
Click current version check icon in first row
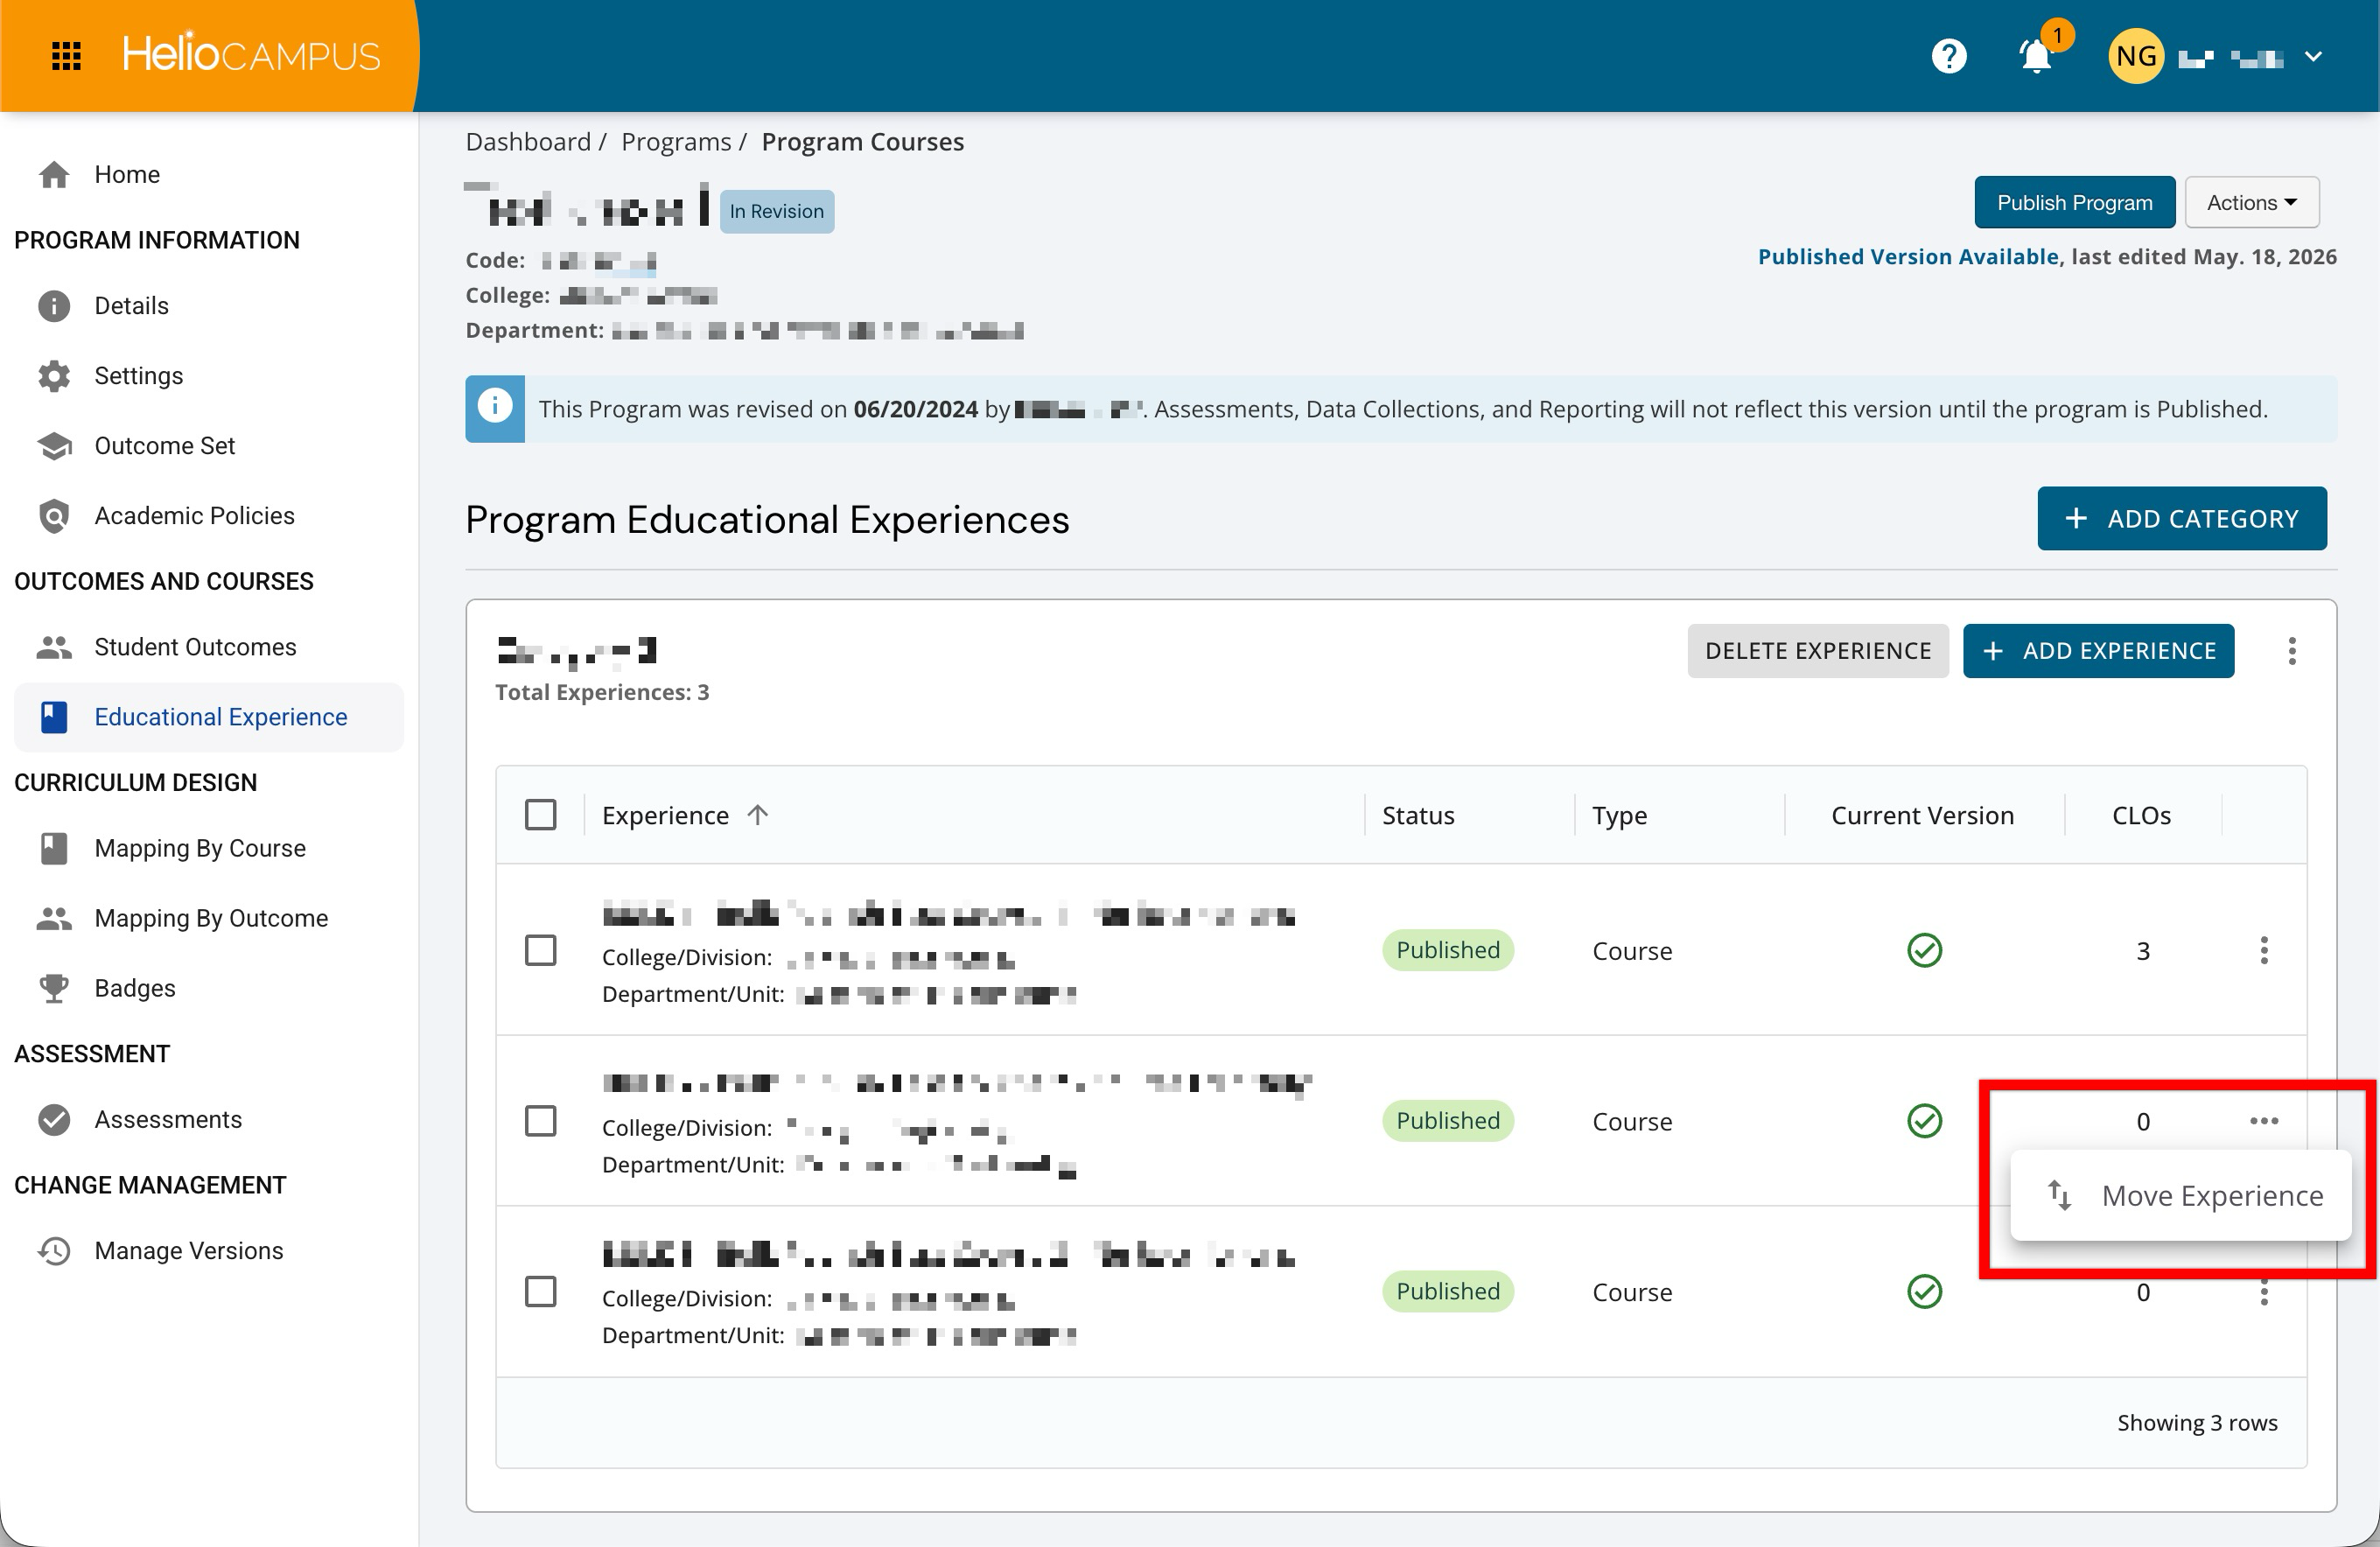1925,950
